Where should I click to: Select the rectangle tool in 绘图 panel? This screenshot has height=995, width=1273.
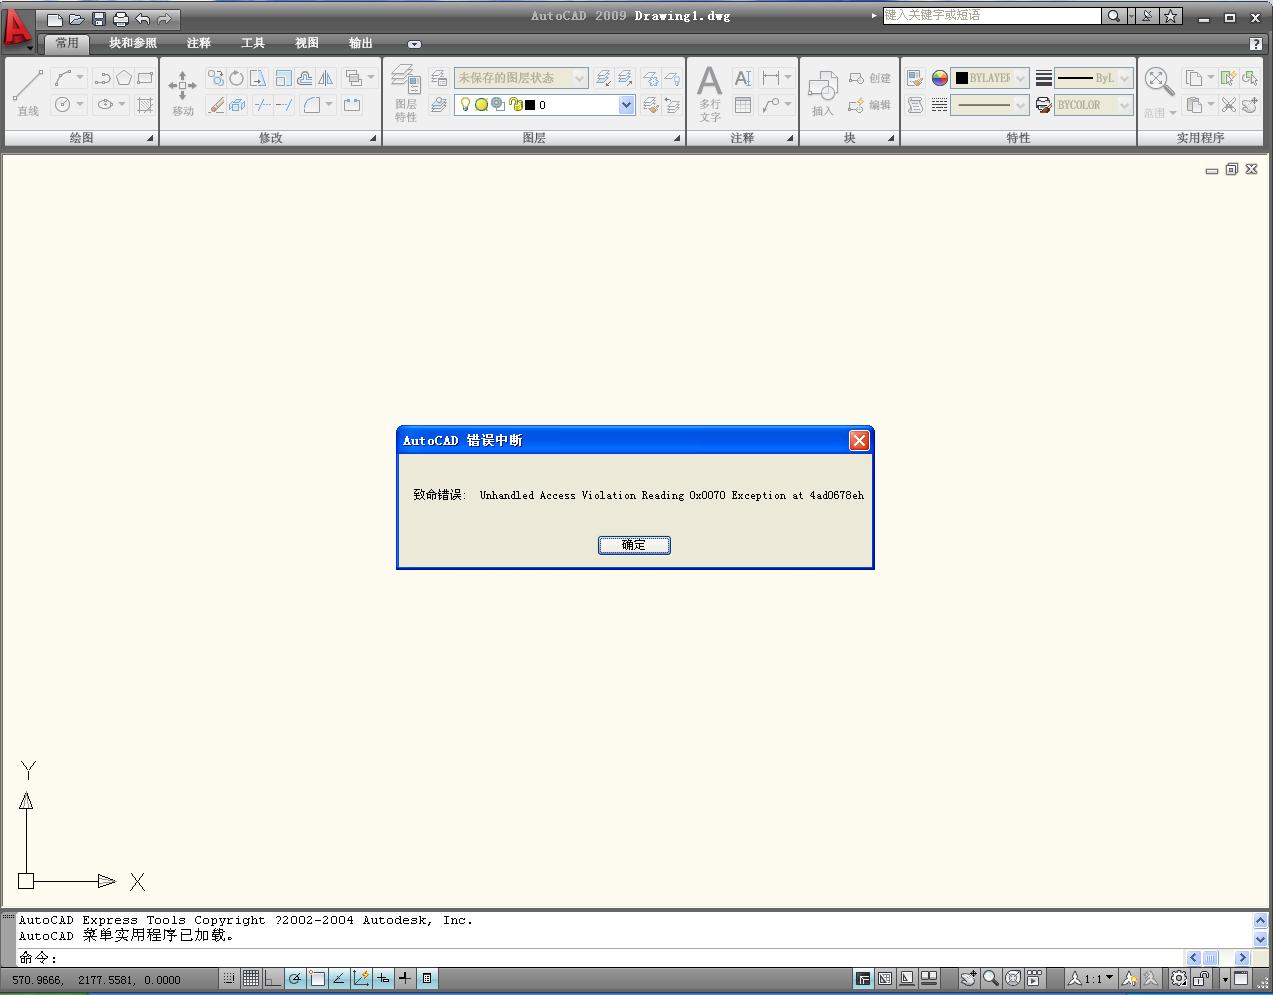[x=145, y=78]
